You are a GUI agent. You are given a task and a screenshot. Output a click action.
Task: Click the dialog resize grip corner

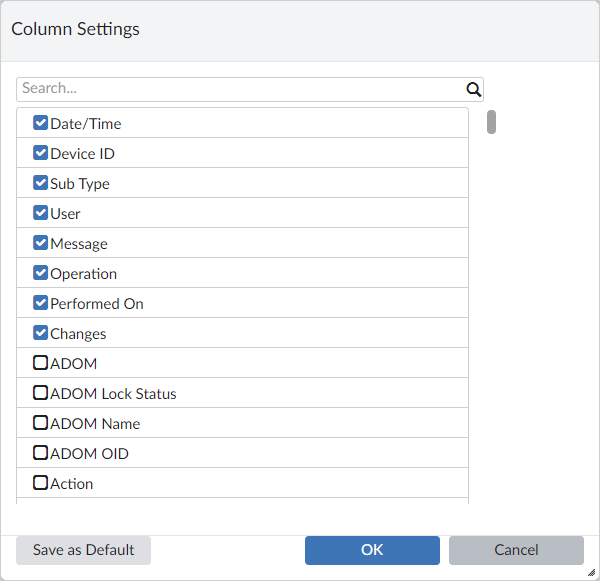coord(591,573)
